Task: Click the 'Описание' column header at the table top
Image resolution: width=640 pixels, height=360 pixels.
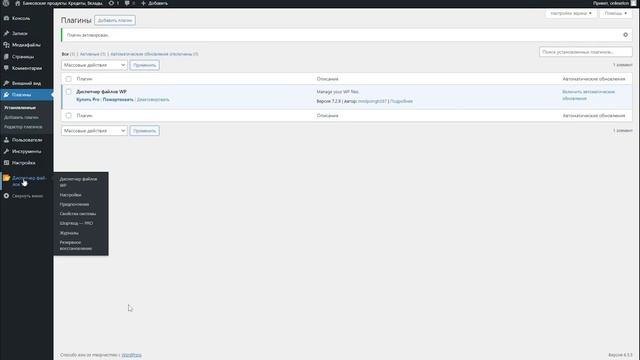Action: [x=327, y=79]
